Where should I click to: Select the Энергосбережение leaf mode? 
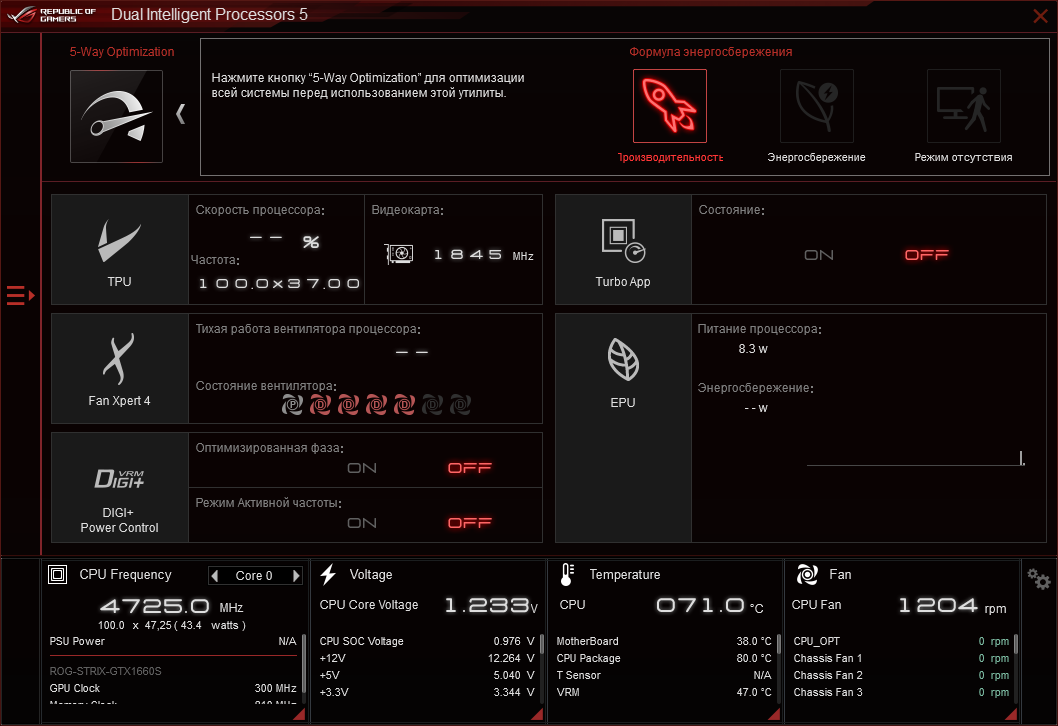coord(816,106)
